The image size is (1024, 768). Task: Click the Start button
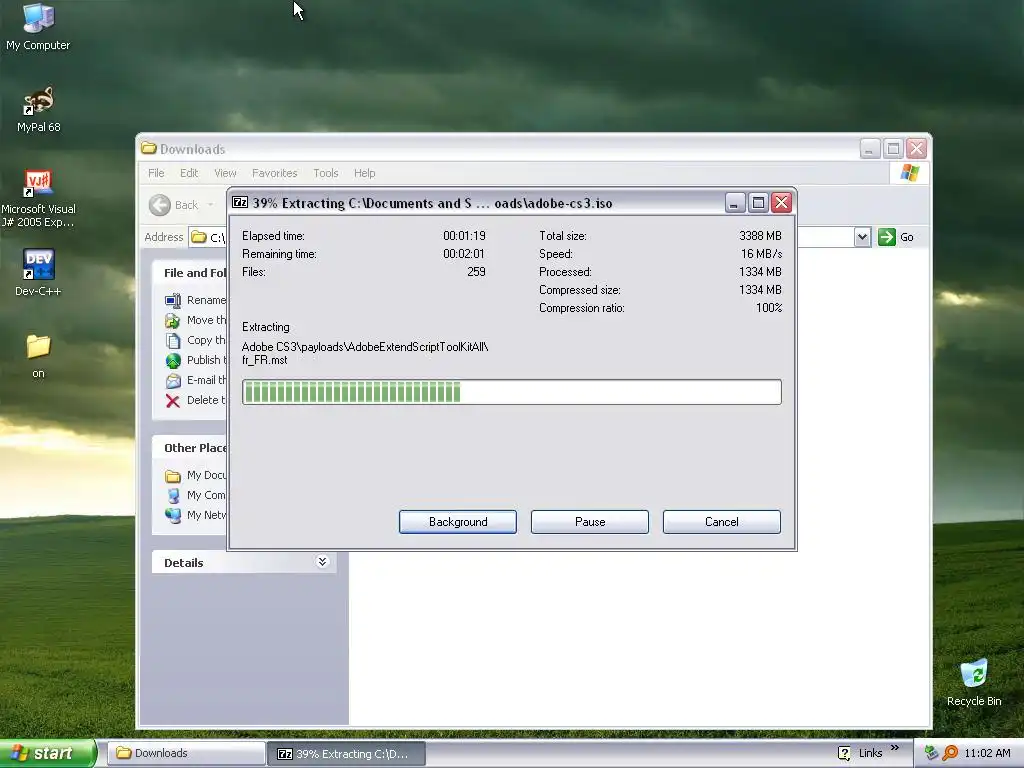coord(48,754)
